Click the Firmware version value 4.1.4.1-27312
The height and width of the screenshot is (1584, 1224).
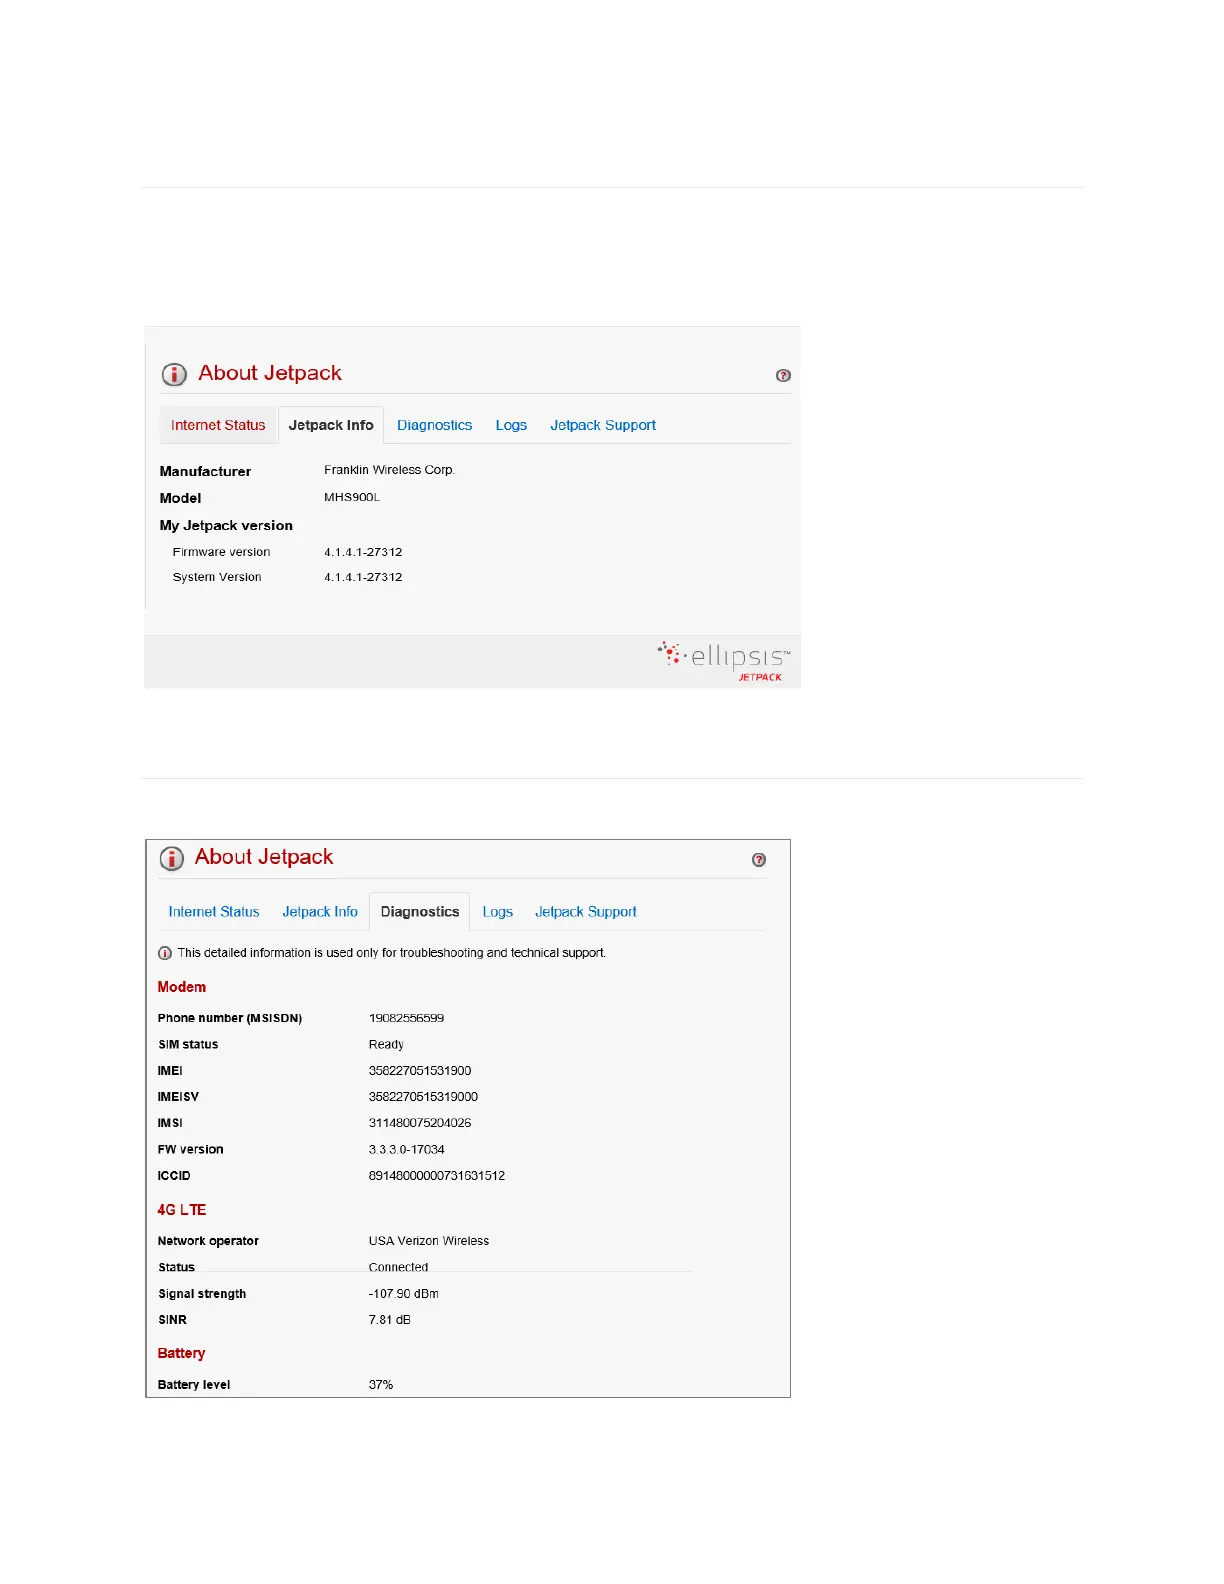coord(363,552)
